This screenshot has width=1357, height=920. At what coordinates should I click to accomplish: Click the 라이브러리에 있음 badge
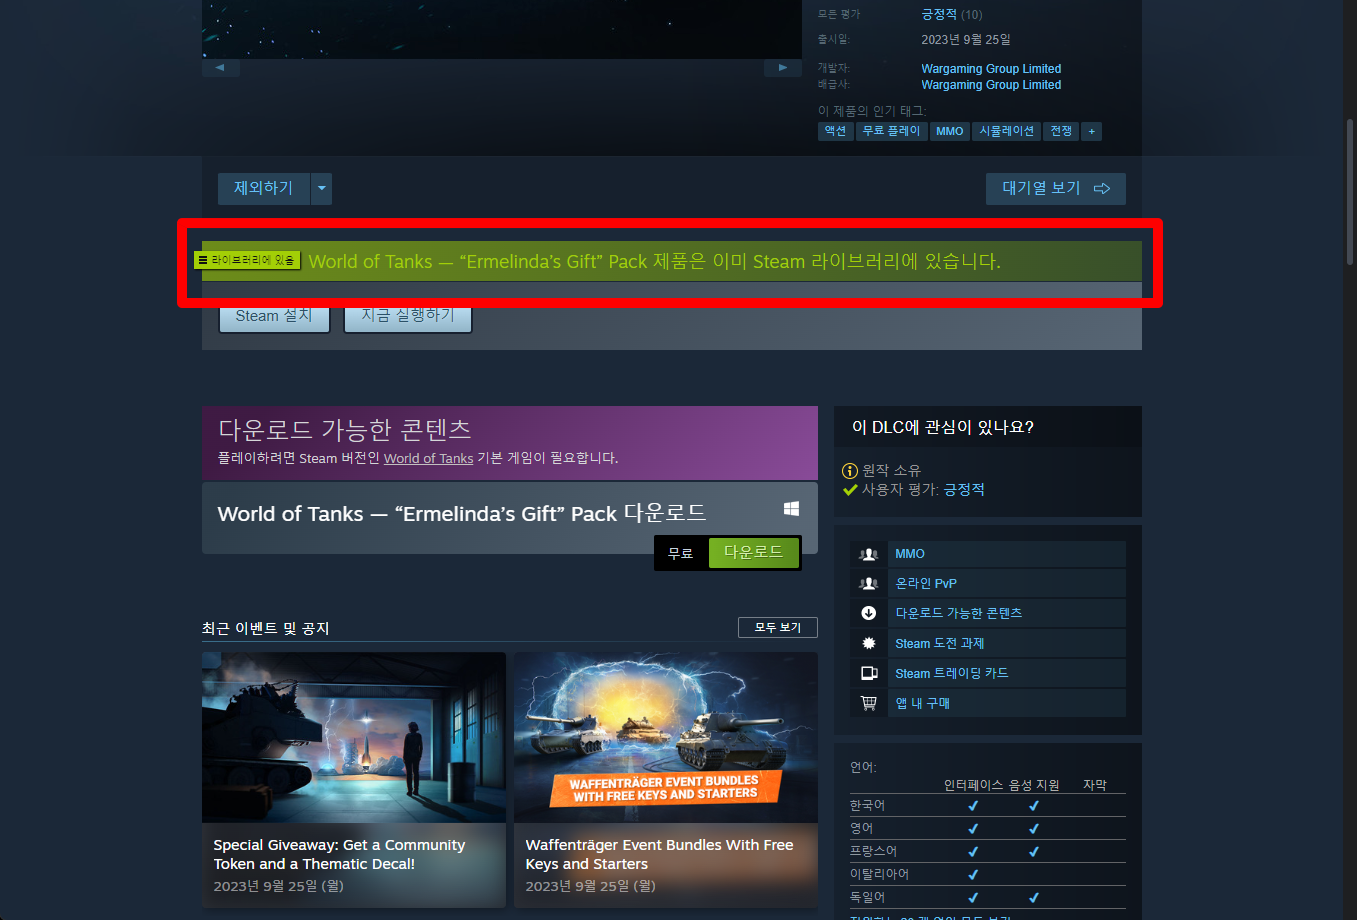(247, 260)
